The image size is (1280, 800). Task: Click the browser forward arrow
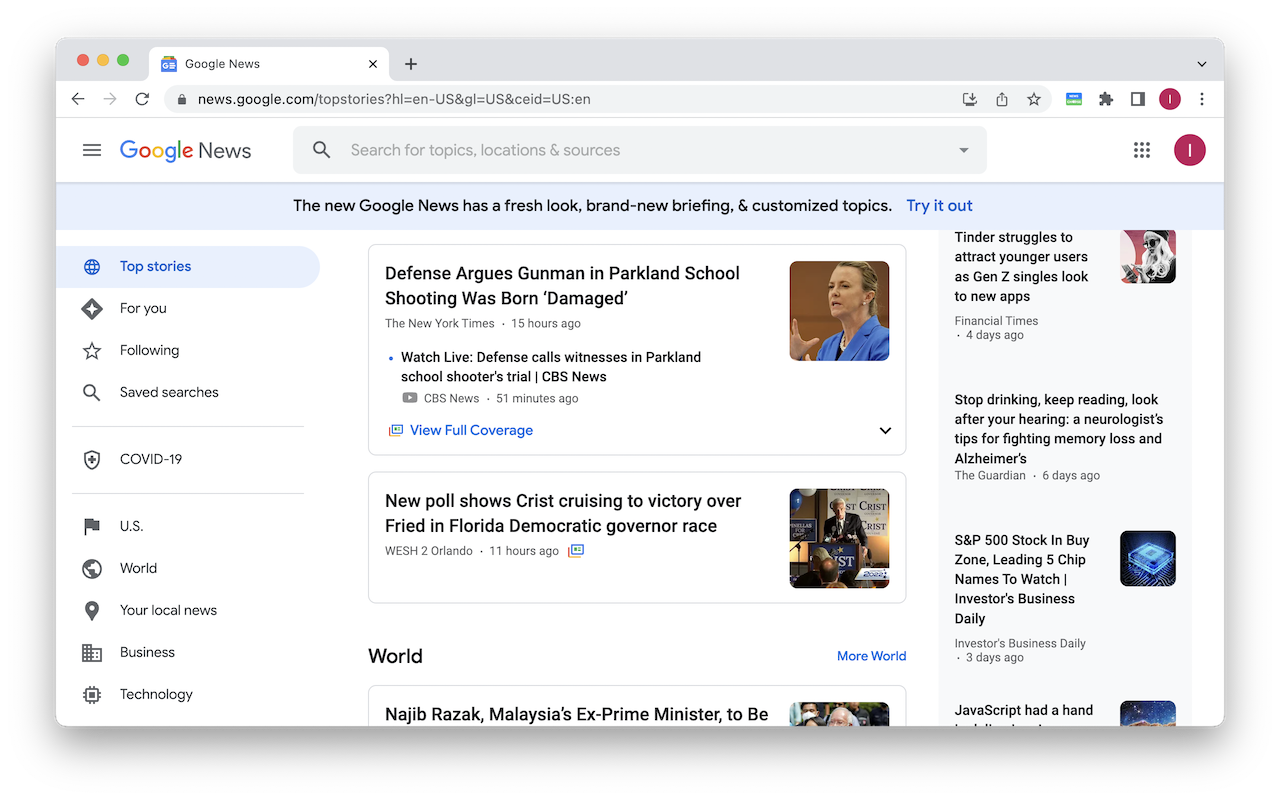[x=110, y=99]
